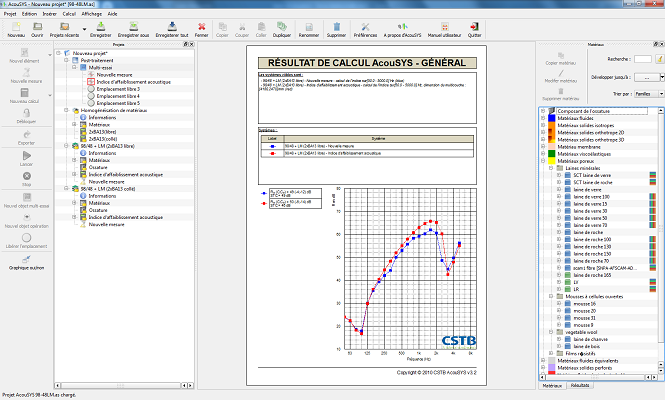665x400 pixels.
Task: Click Nouveau calcul sidebar icon
Action: pyautogui.click(x=25, y=92)
